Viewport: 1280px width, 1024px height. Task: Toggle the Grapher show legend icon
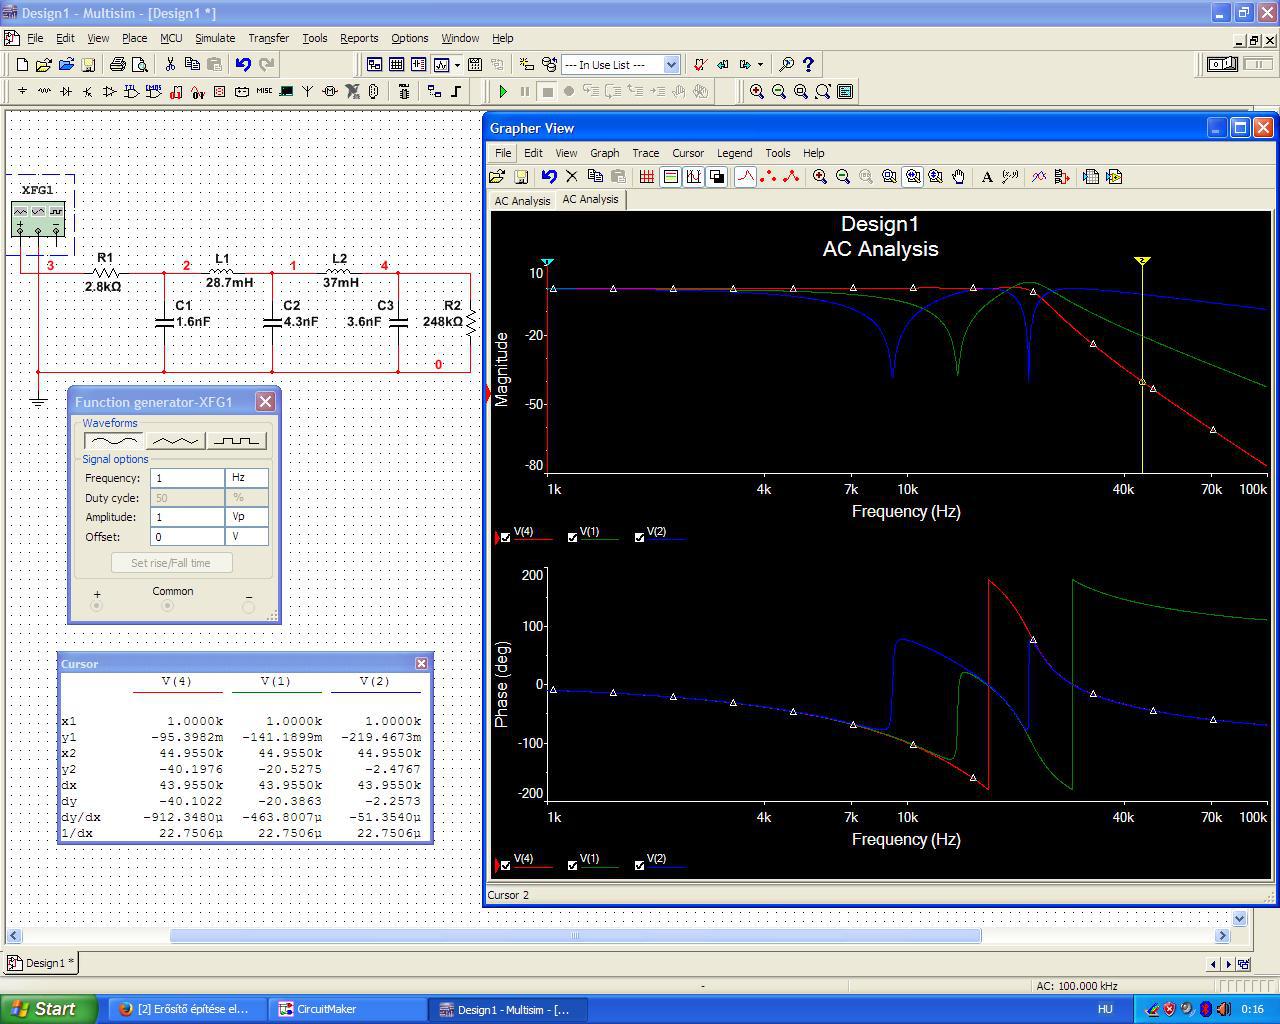pyautogui.click(x=670, y=177)
